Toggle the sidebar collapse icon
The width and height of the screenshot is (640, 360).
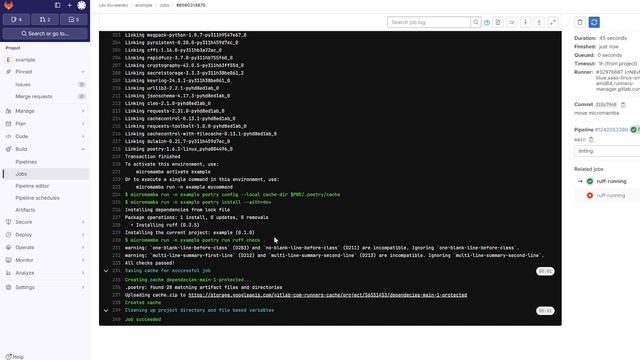click(x=58, y=5)
